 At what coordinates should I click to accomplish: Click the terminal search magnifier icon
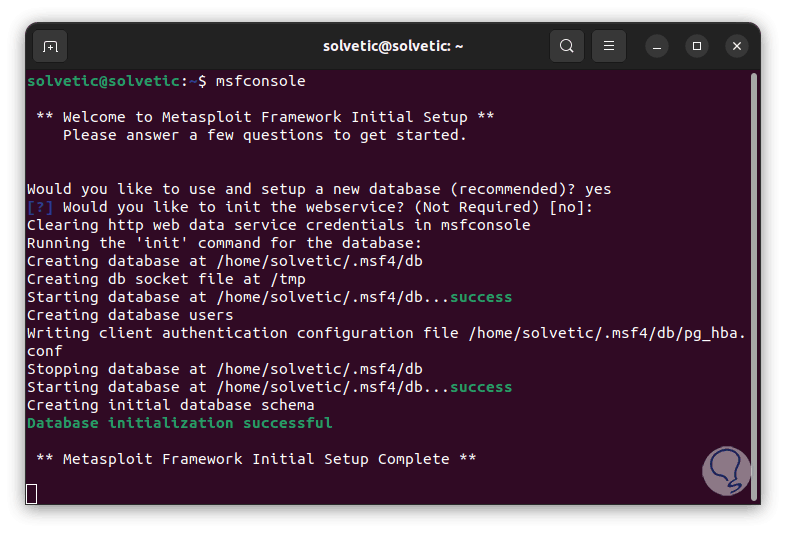[x=567, y=46]
